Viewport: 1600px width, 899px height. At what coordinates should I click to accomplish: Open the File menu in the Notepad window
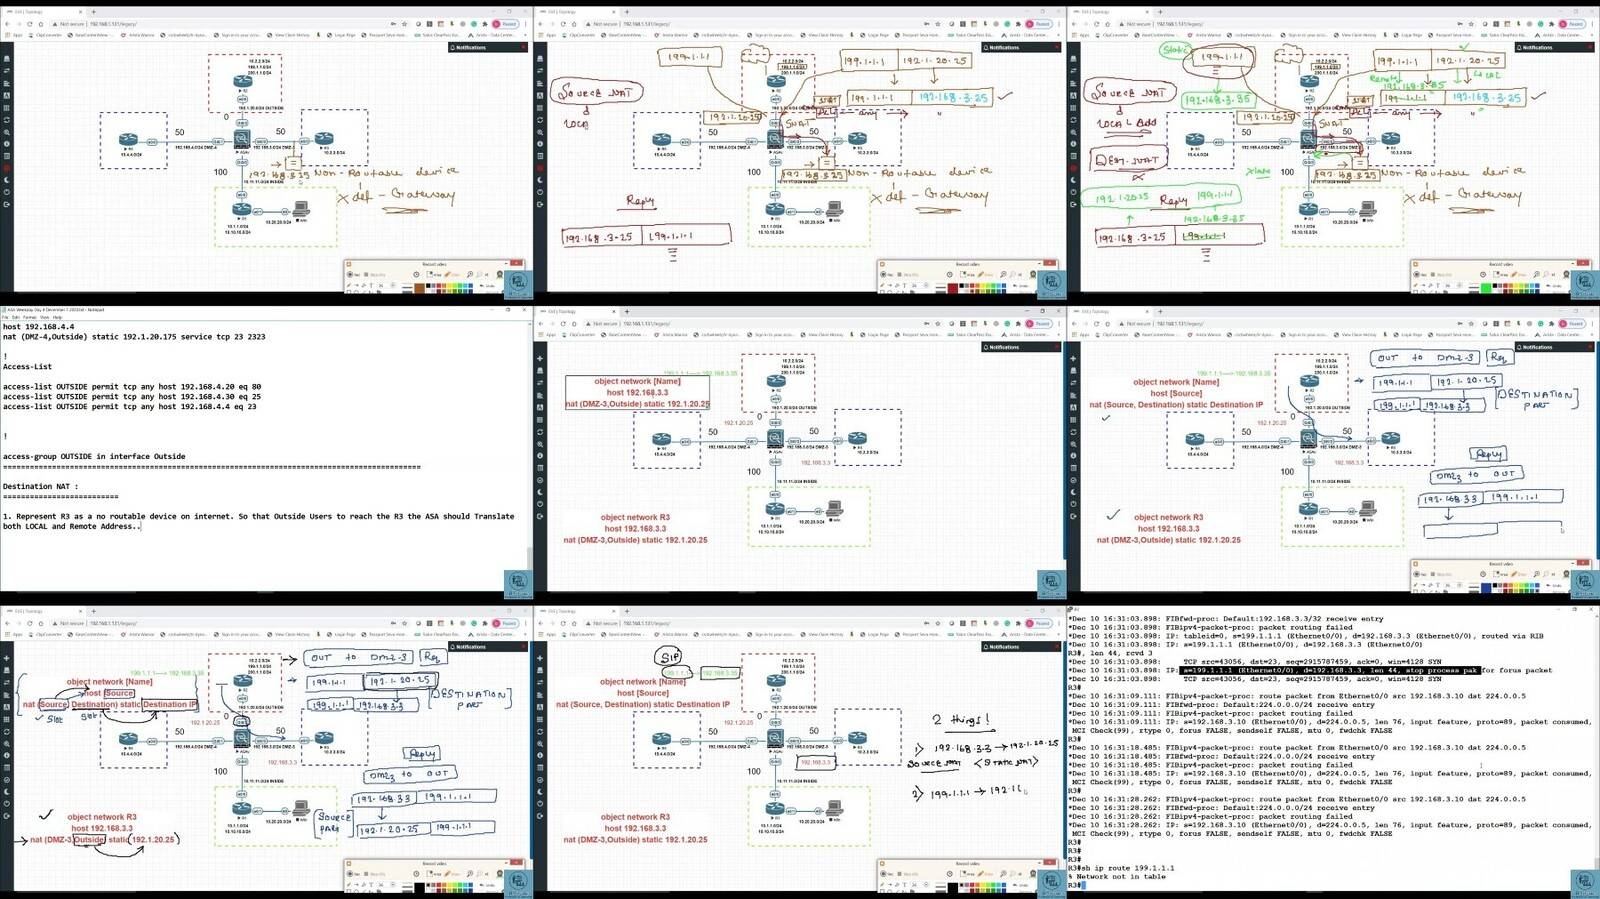(x=5, y=317)
